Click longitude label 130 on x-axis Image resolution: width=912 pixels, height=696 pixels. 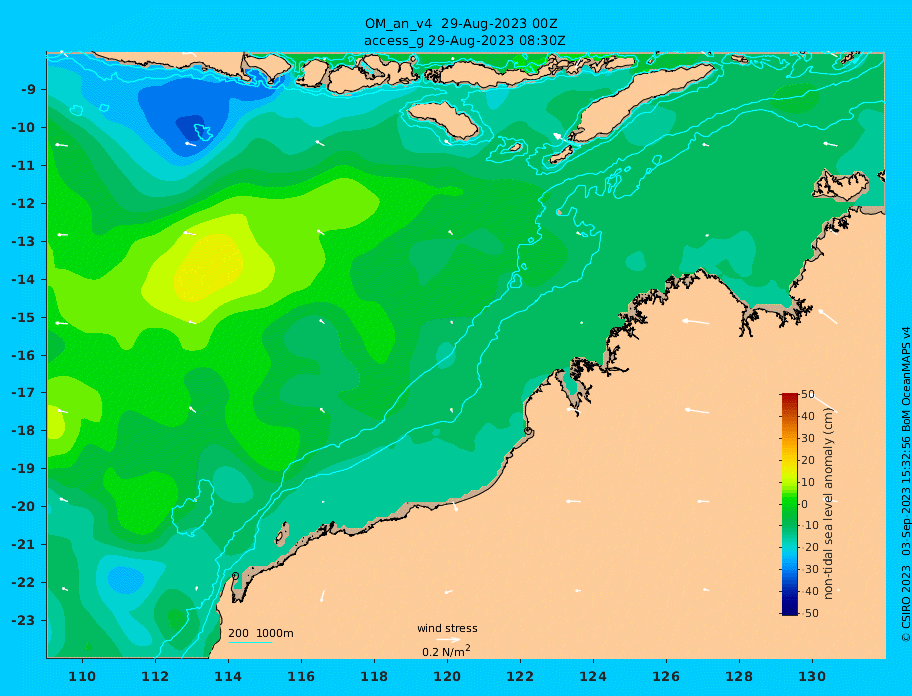coord(812,676)
